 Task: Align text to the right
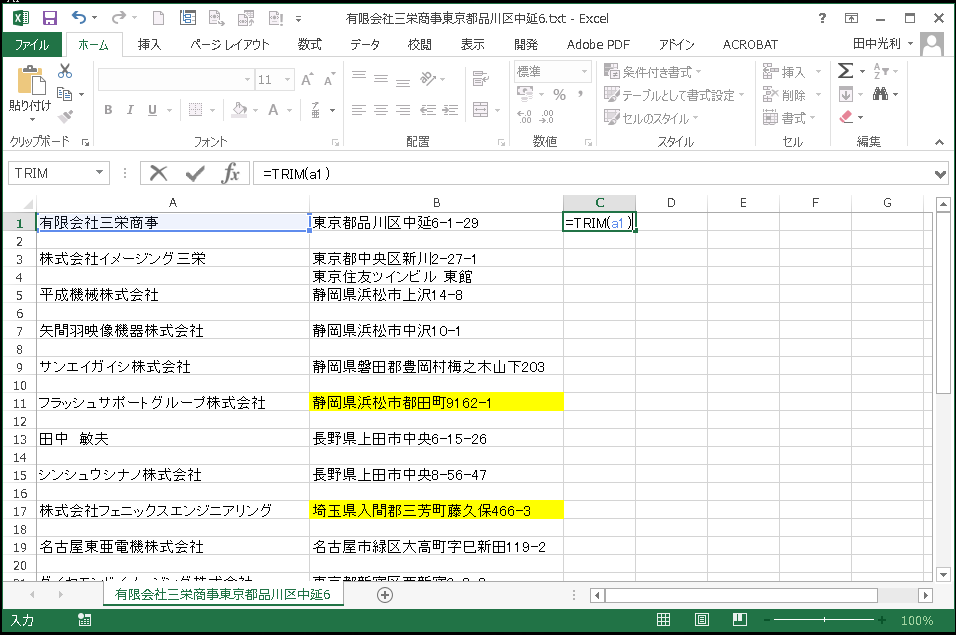tap(402, 110)
